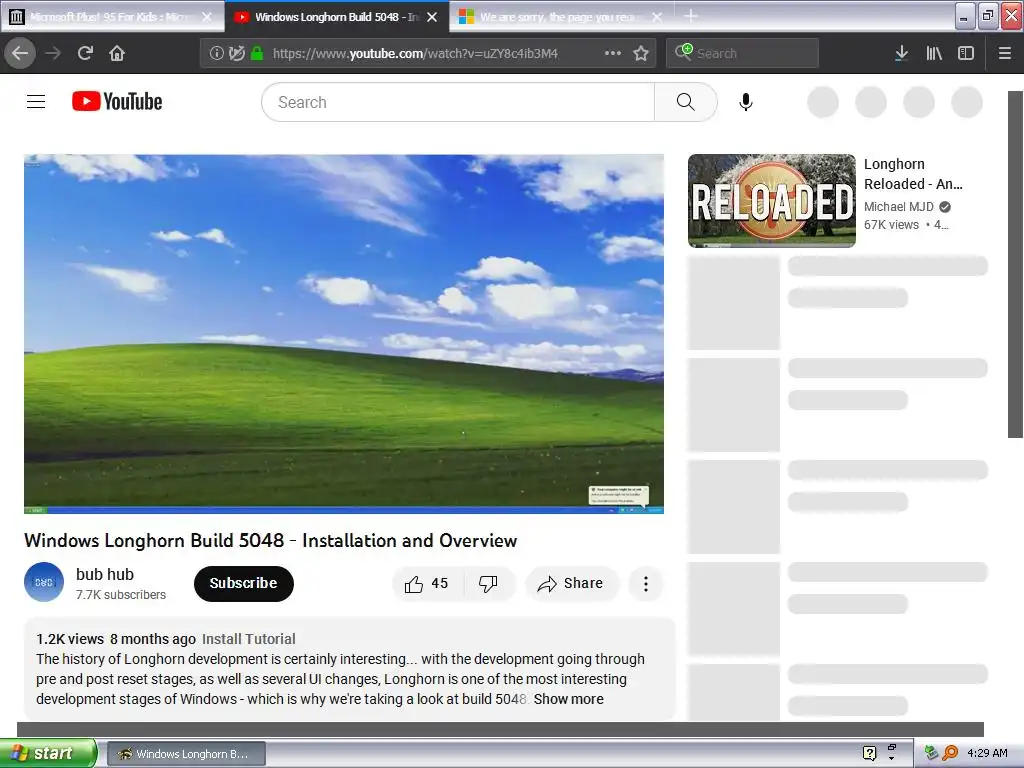Click the 1.2K views text
This screenshot has width=1024, height=768.
click(x=70, y=639)
